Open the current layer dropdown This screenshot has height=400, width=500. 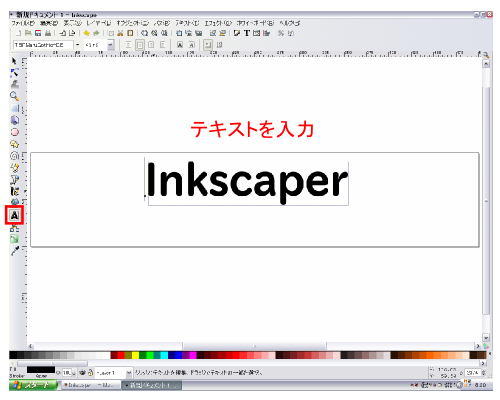click(113, 373)
